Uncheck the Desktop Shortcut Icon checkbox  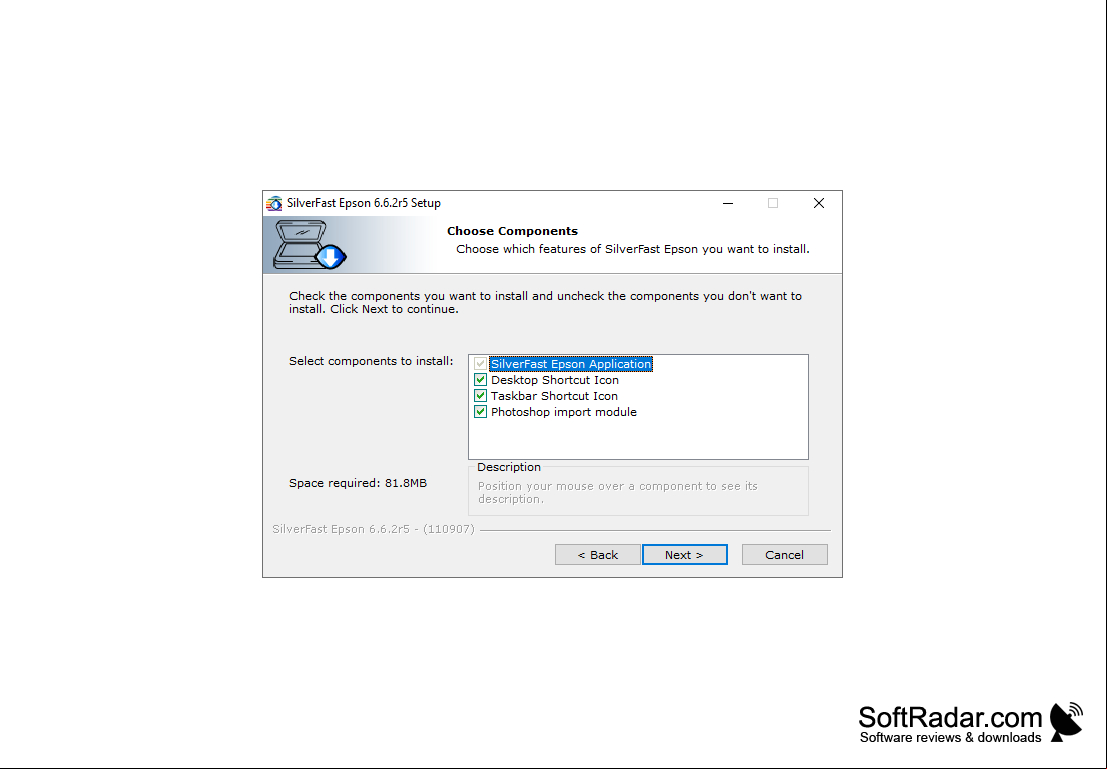pyautogui.click(x=480, y=380)
